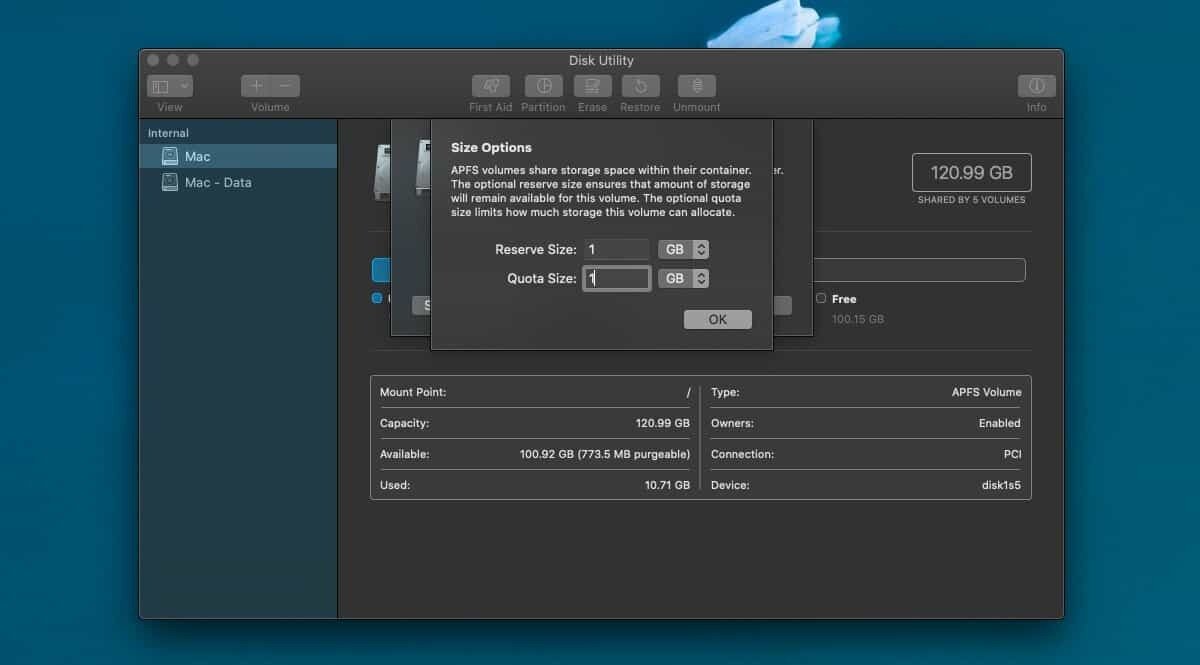Viewport: 1200px width, 665px height.
Task: Open Quota Size GB unit dropdown
Action: point(684,279)
